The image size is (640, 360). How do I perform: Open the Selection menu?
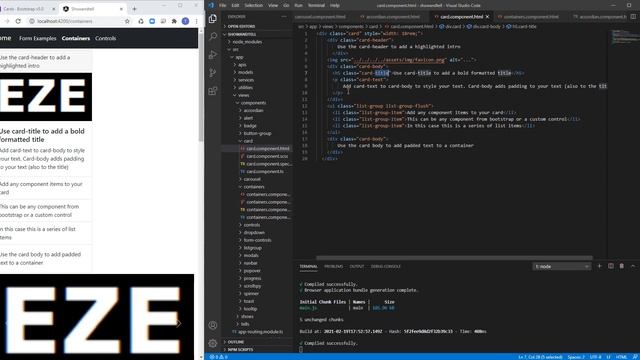[253, 5]
